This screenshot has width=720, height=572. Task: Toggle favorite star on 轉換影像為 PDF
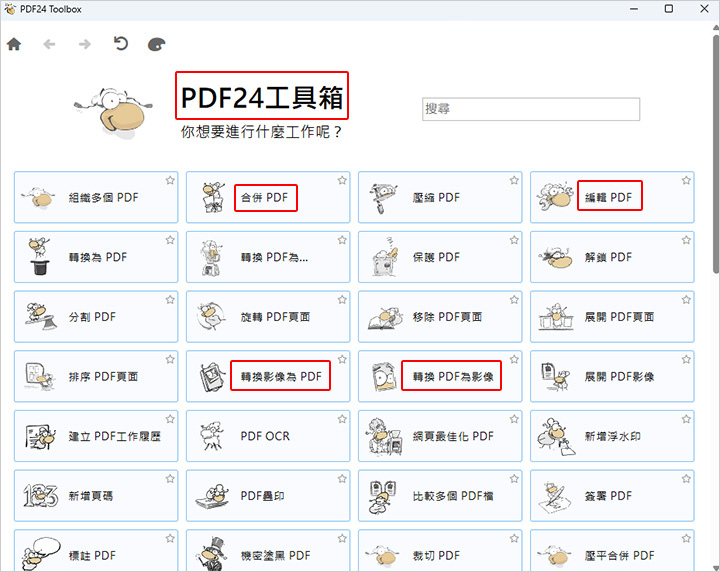tap(342, 359)
